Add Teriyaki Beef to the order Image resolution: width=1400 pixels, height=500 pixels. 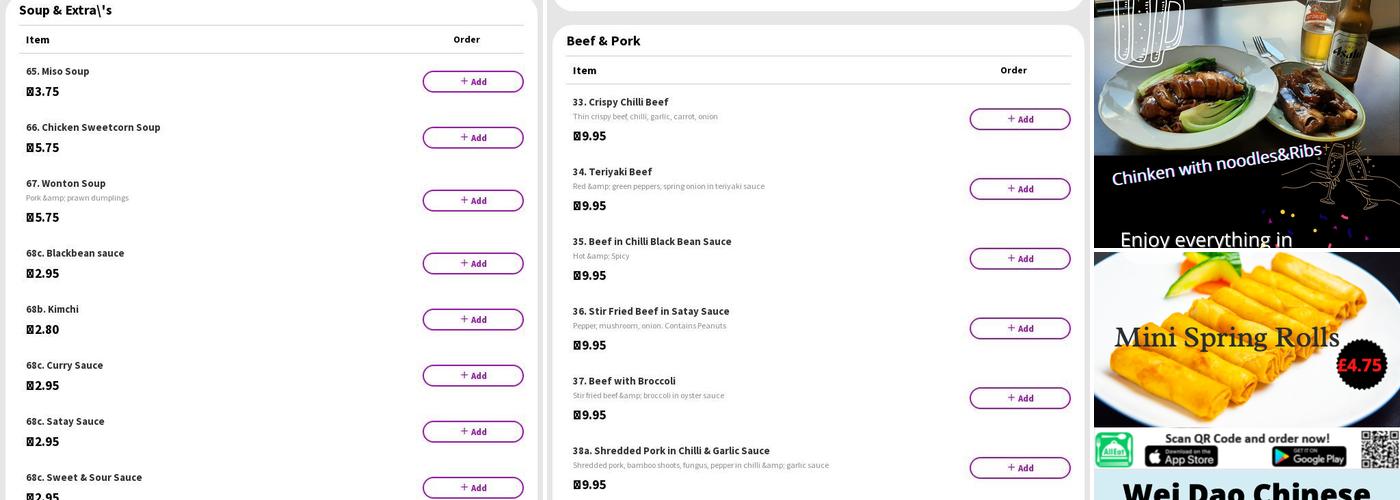click(1019, 189)
